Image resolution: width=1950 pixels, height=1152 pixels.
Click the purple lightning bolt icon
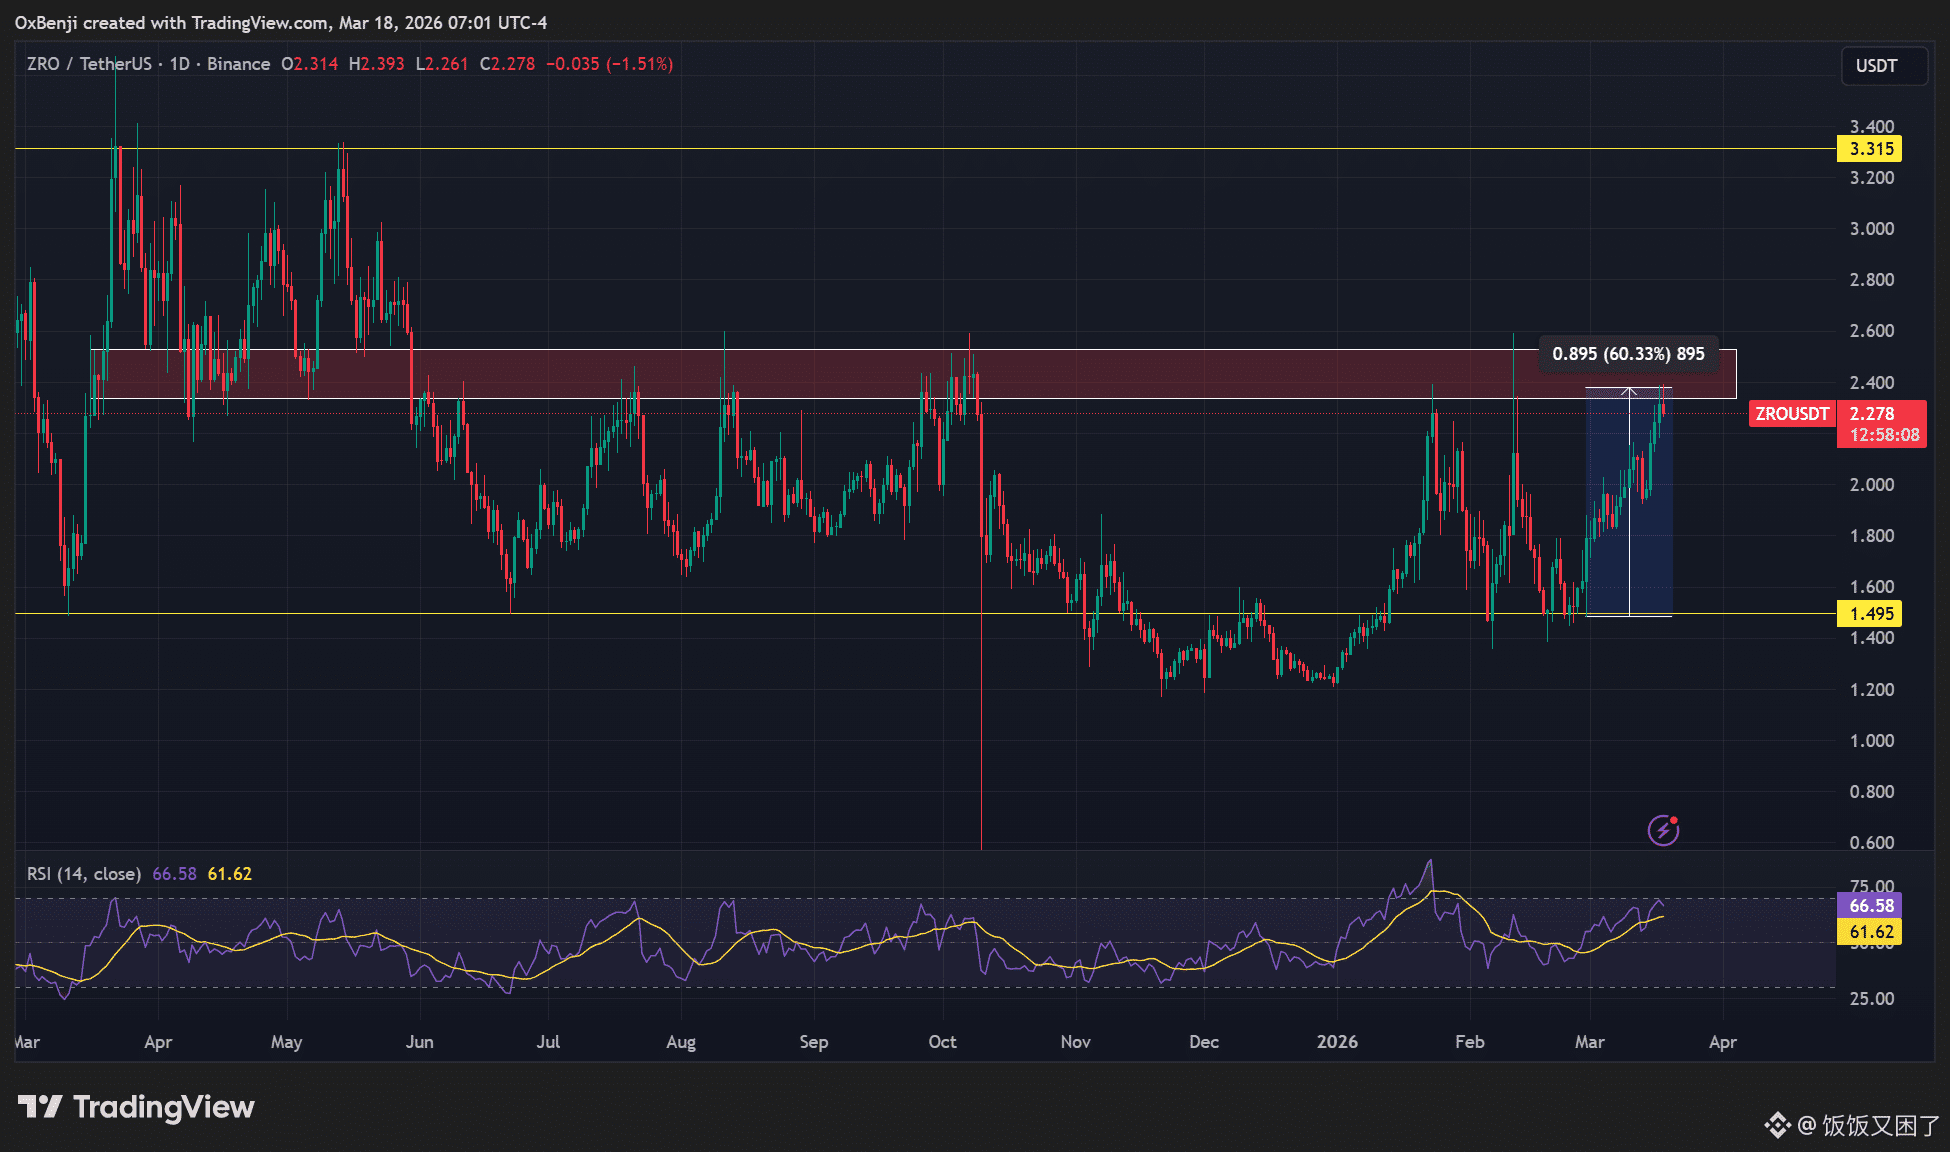tap(1663, 830)
